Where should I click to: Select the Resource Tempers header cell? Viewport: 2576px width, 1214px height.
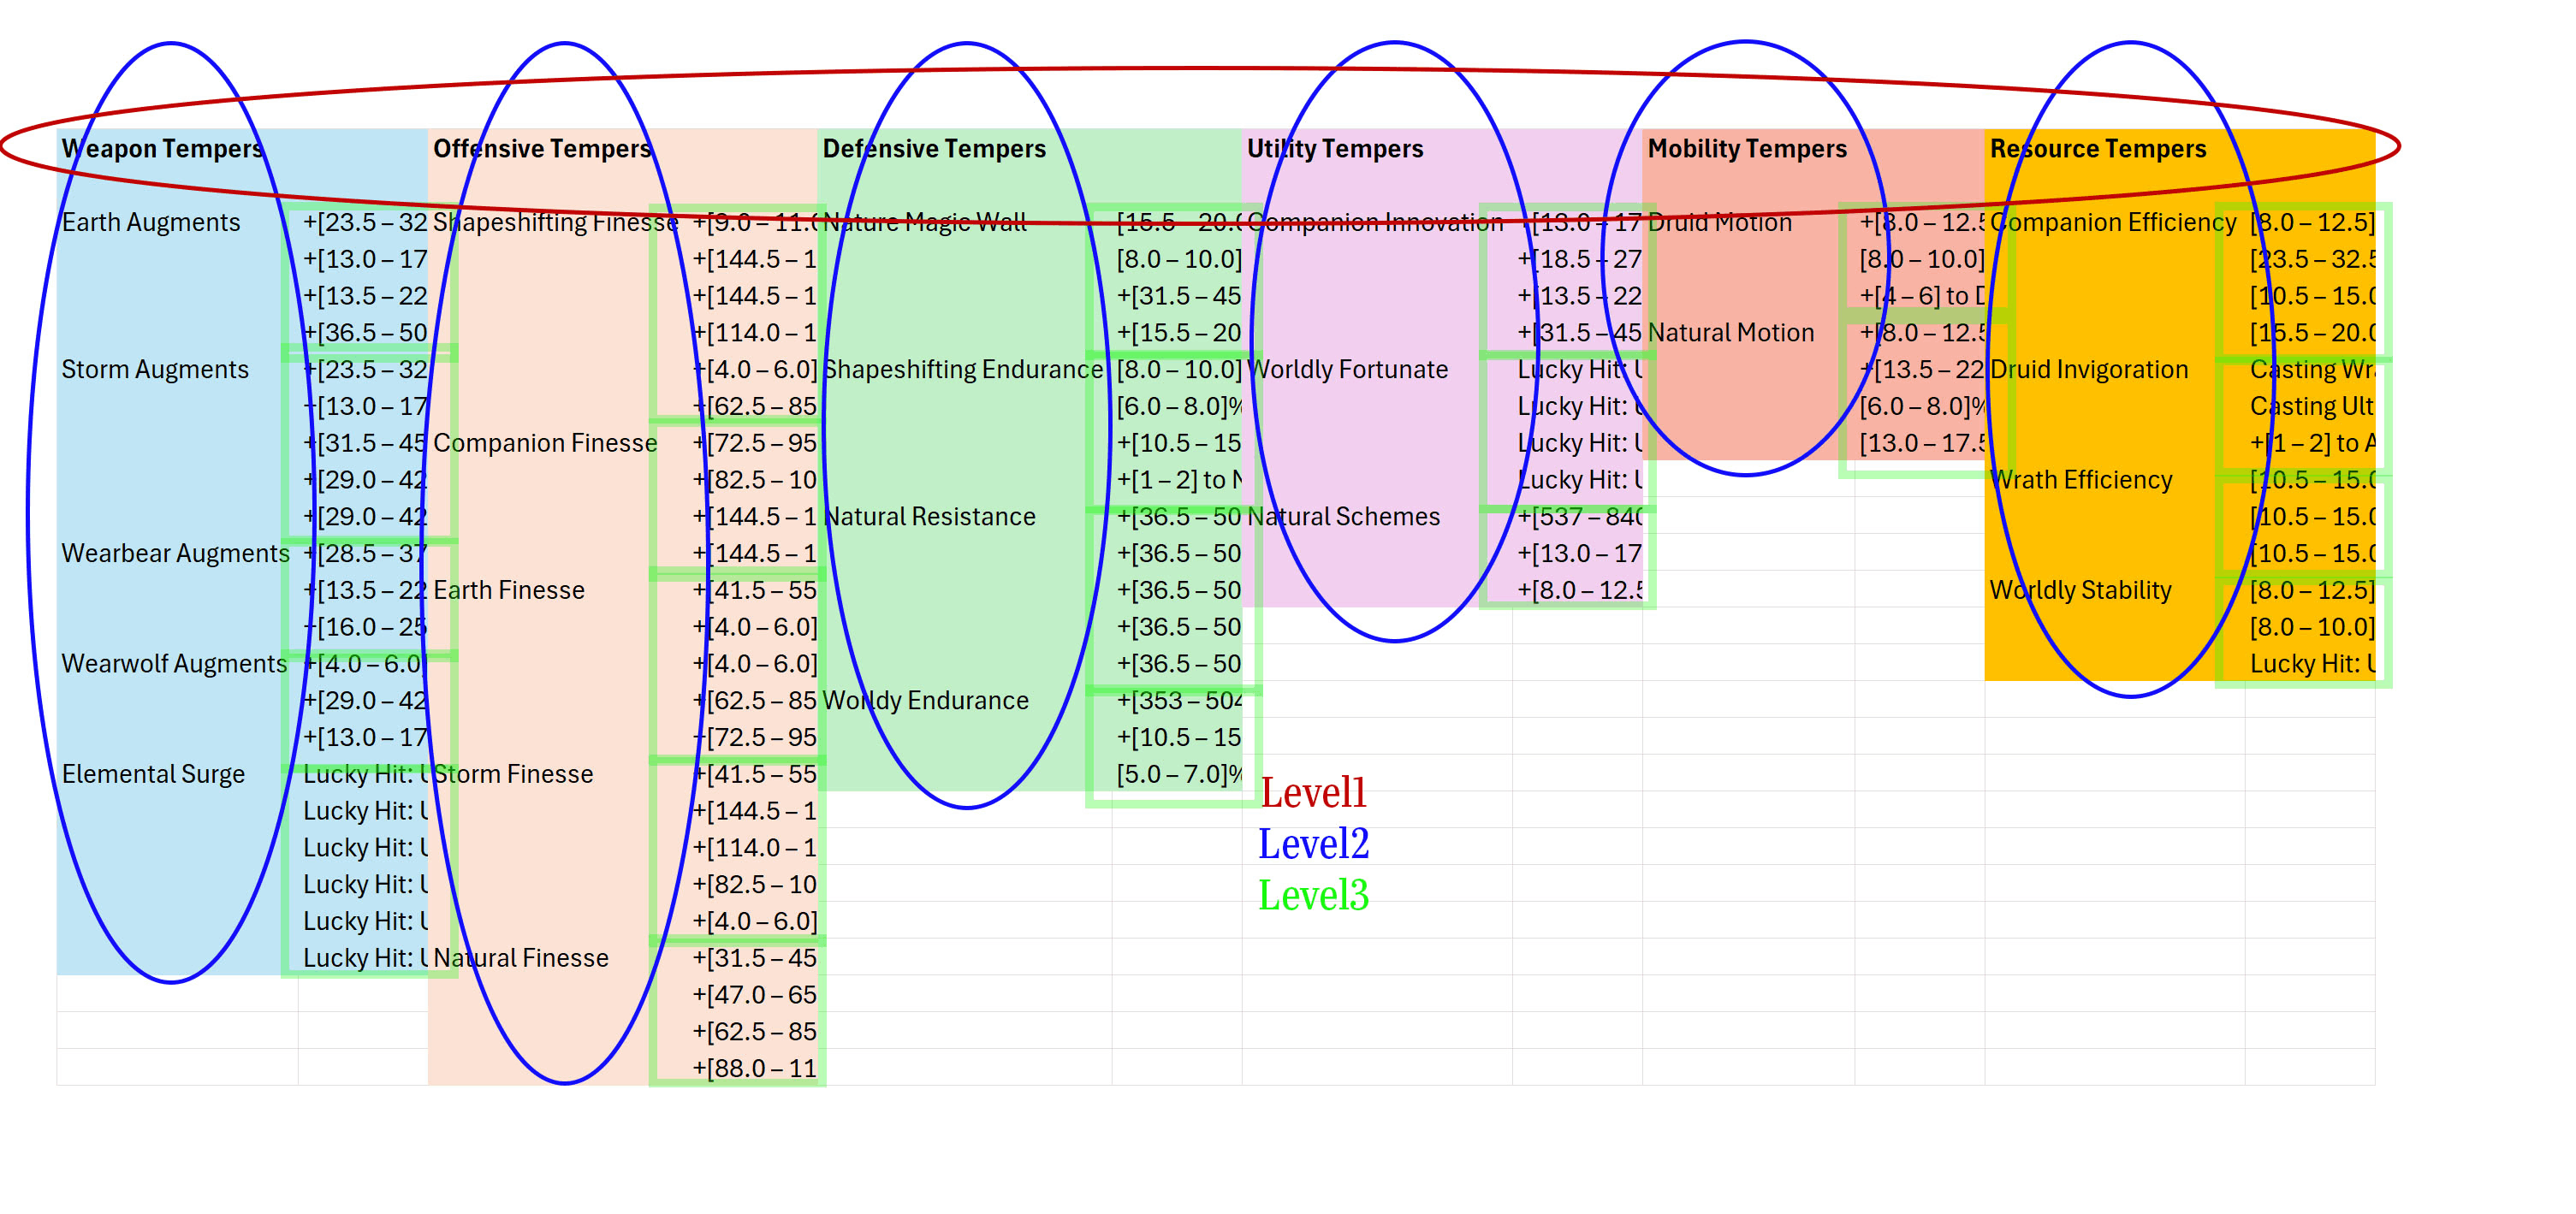pyautogui.click(x=2114, y=148)
